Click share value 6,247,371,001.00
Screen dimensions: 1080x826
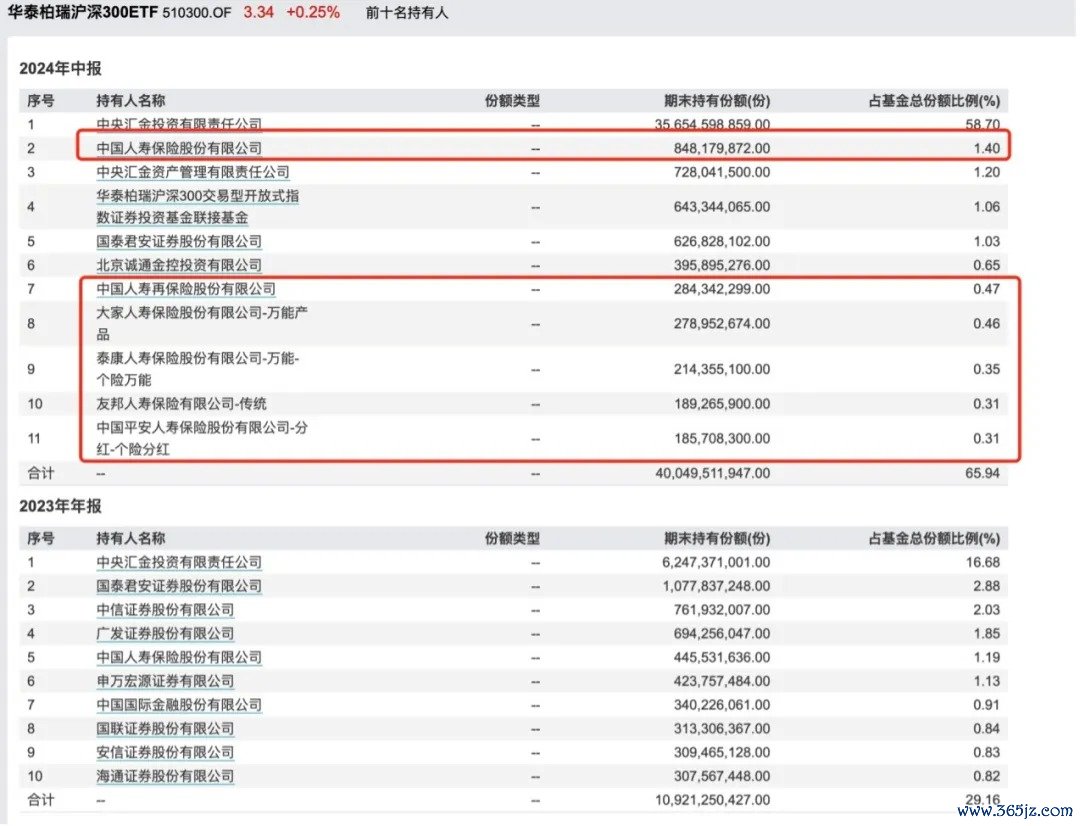tap(716, 562)
